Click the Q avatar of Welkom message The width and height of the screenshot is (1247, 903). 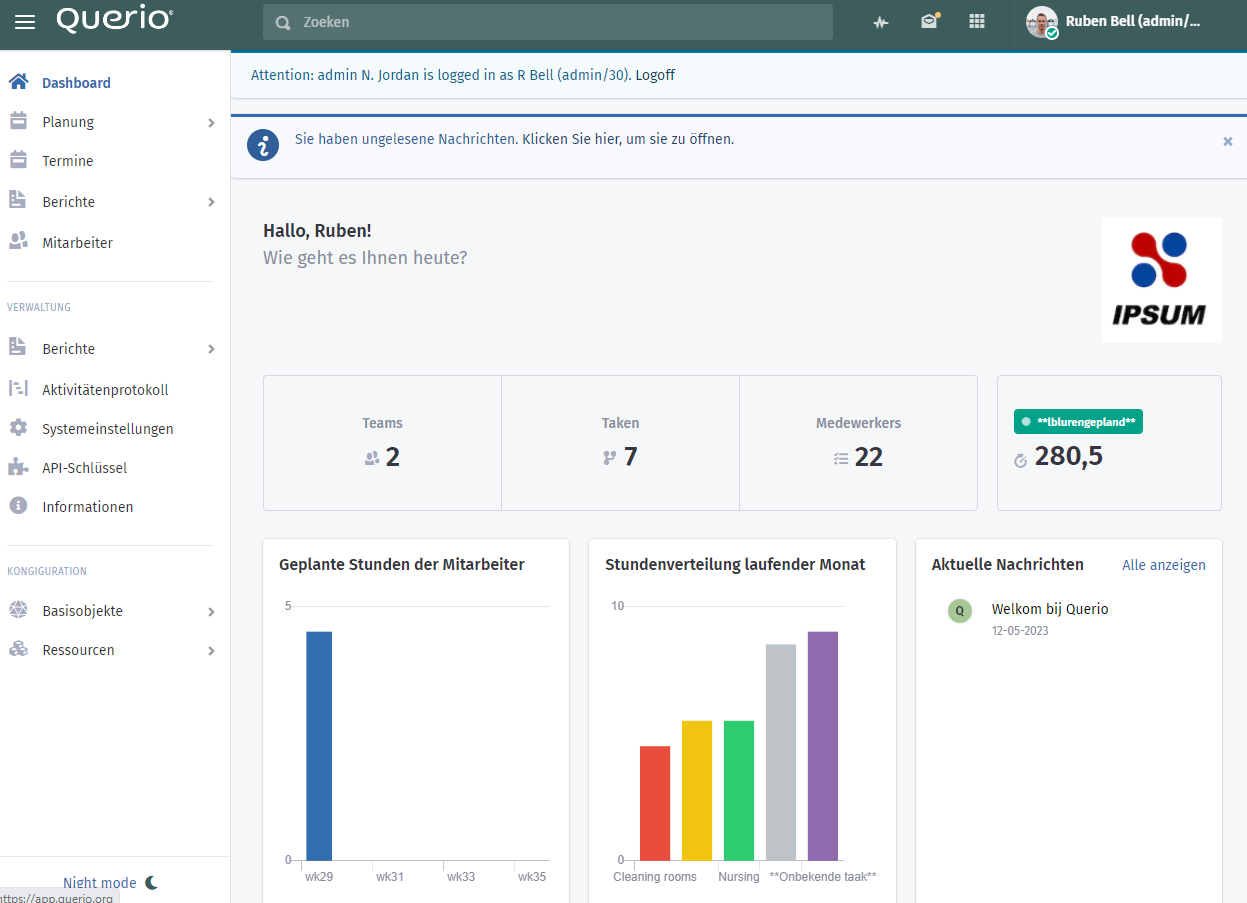pos(960,610)
